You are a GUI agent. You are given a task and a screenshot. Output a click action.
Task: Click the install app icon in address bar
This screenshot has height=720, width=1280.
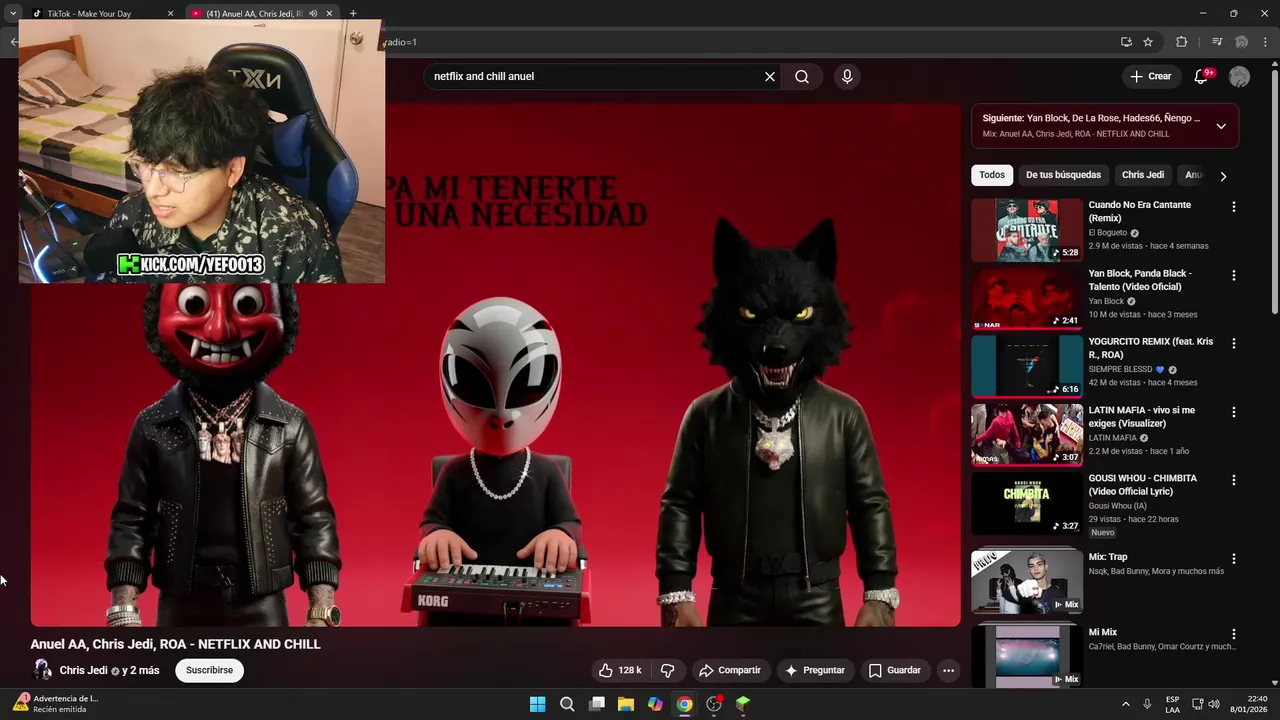click(1126, 42)
